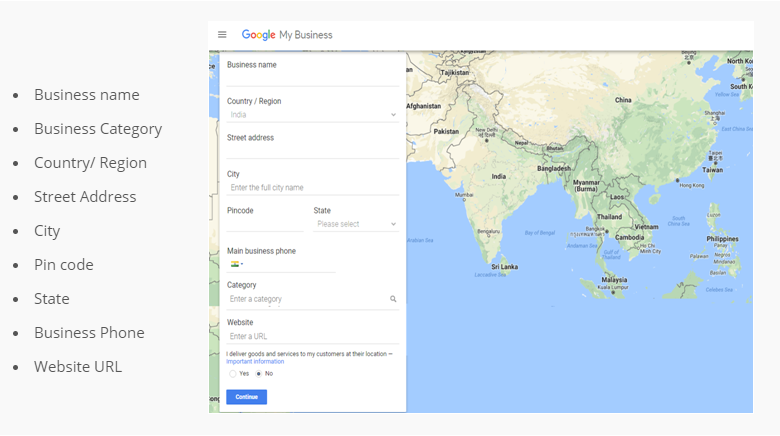The image size is (780, 436).
Task: Select the Yes delivery radio button
Action: 233,373
